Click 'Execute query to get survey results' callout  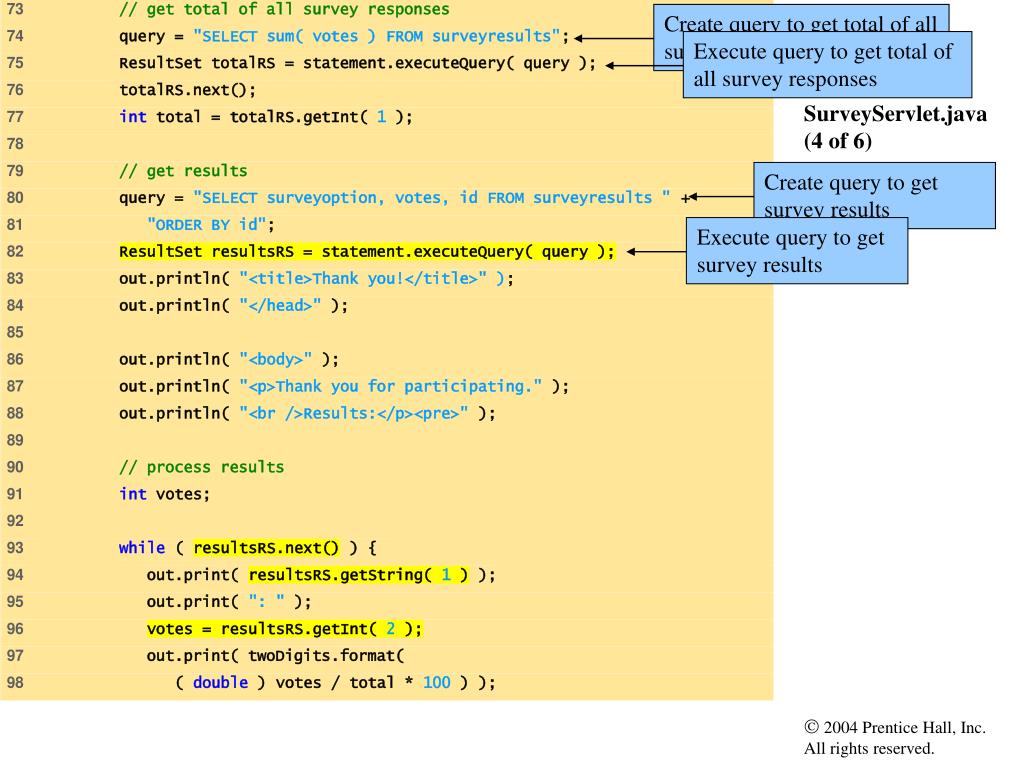[797, 251]
